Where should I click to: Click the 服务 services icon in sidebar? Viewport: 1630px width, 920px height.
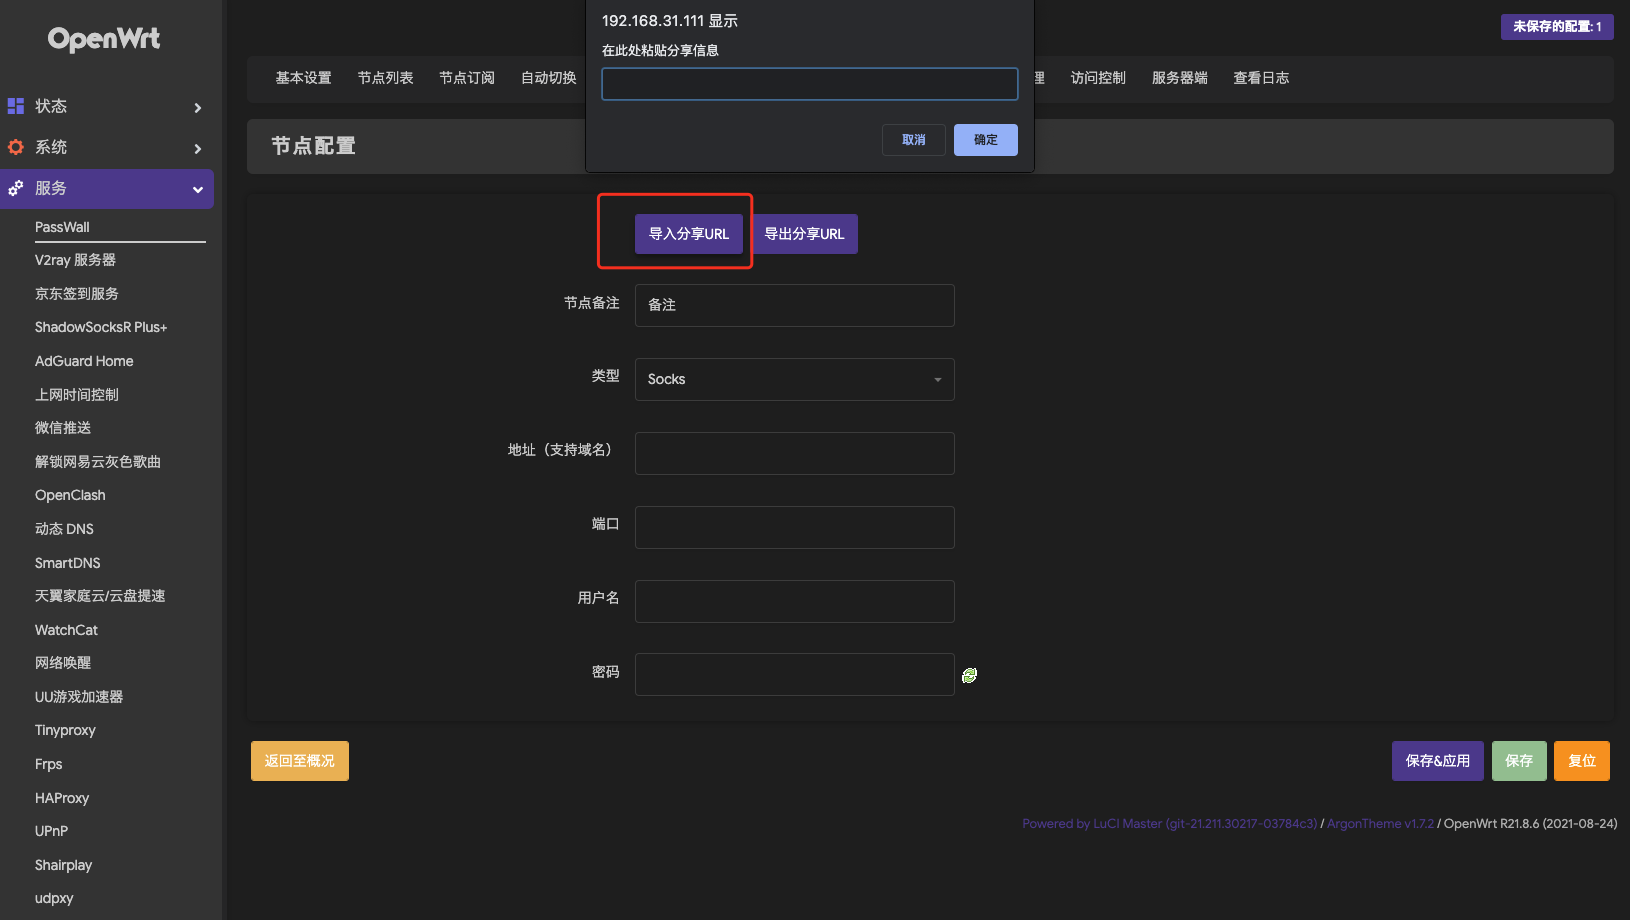pos(15,188)
